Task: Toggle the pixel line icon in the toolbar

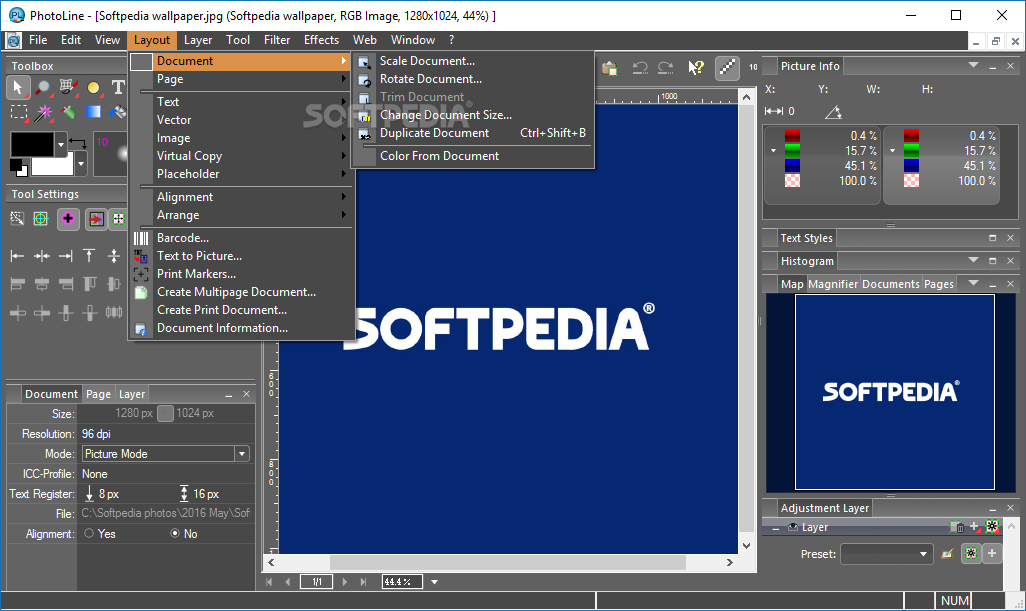Action: (727, 67)
